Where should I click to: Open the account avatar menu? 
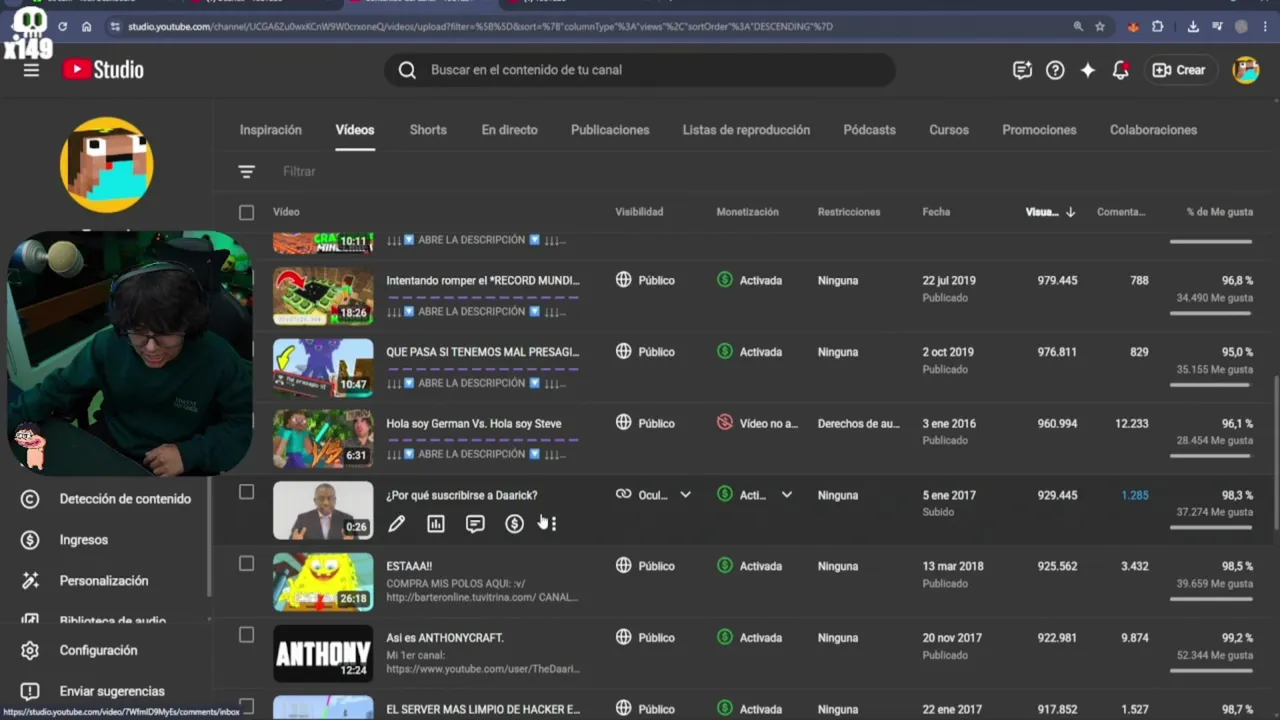click(x=1246, y=70)
